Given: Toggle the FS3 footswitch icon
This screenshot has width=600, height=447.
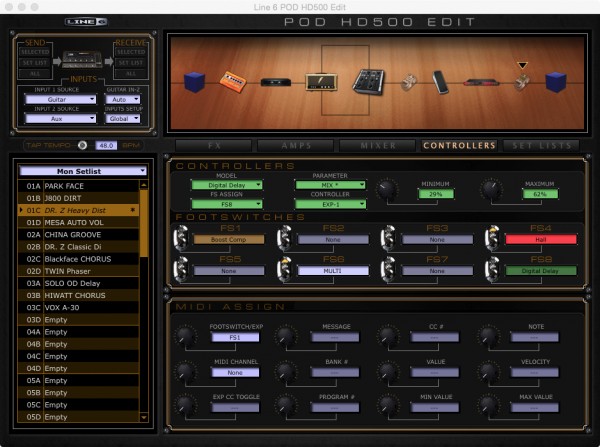Looking at the screenshot, I should click(388, 237).
